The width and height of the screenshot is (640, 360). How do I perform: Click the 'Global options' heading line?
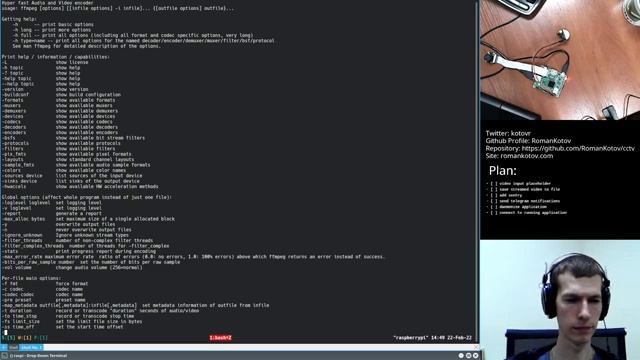coord(87,197)
